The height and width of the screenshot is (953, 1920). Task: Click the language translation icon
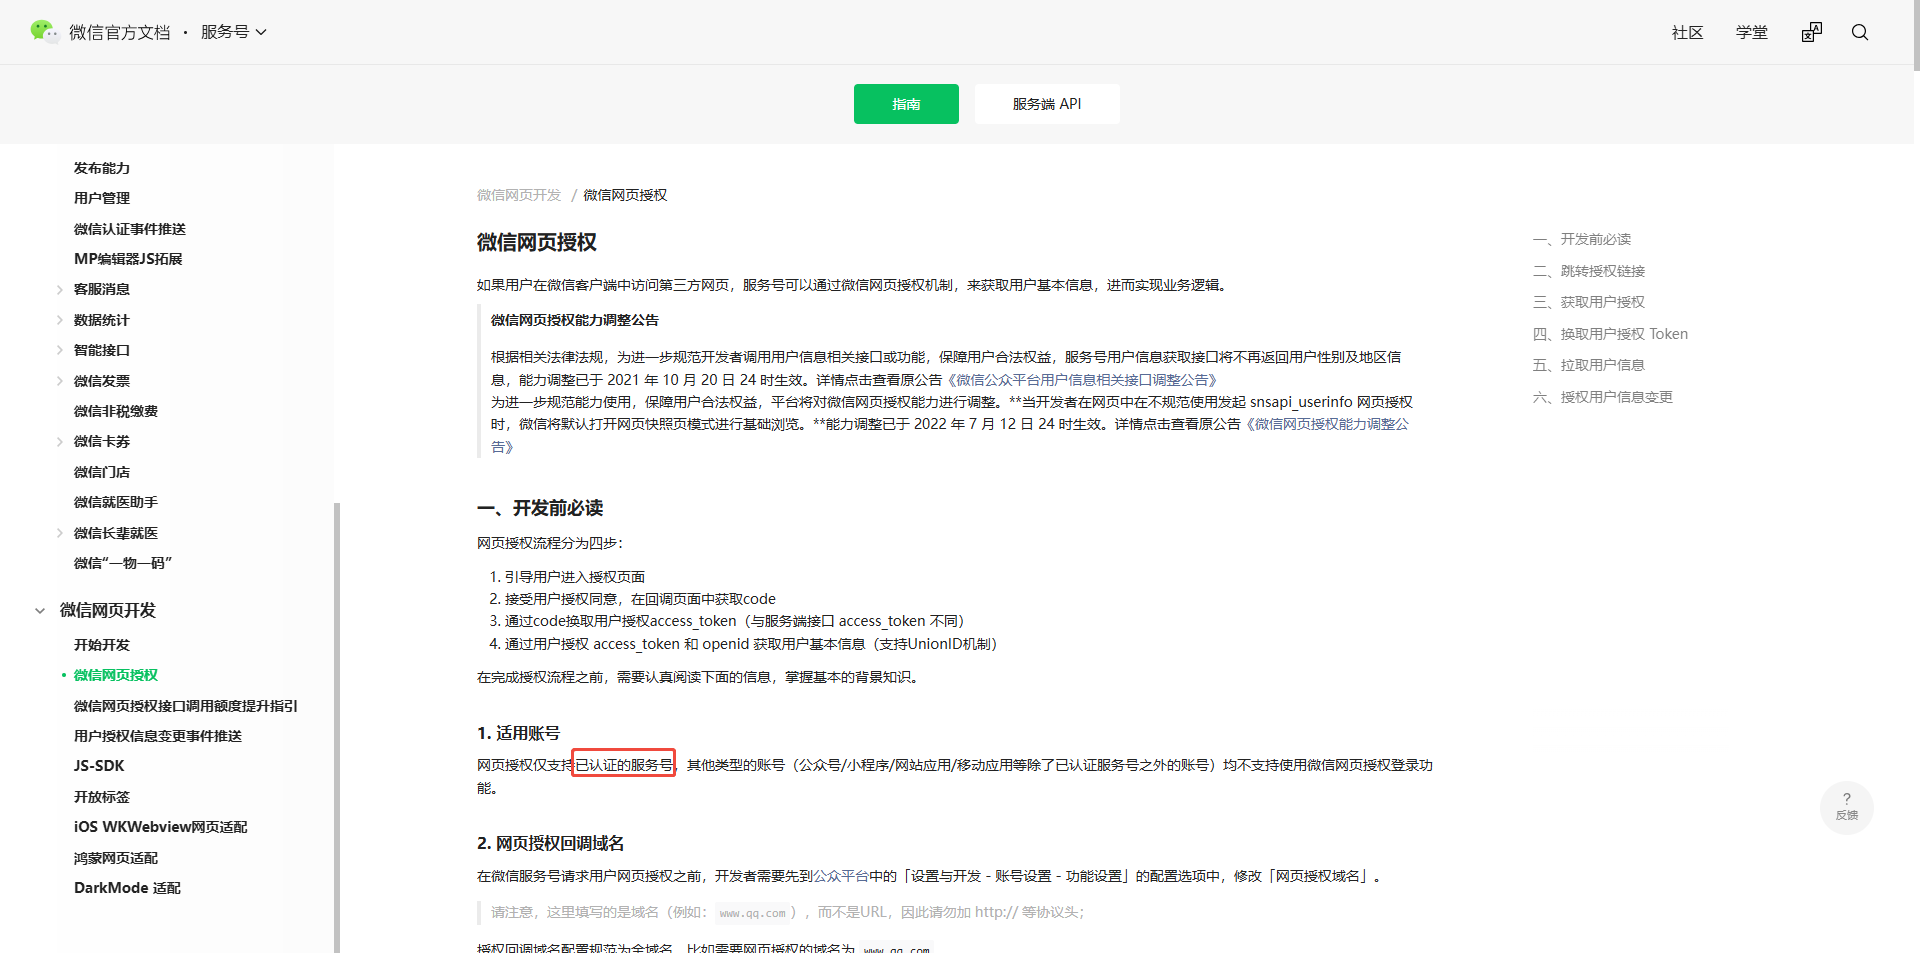[1812, 32]
